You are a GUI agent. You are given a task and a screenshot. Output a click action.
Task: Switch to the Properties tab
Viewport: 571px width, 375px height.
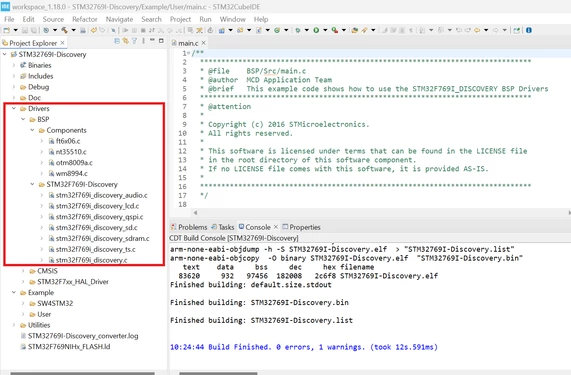(x=302, y=227)
